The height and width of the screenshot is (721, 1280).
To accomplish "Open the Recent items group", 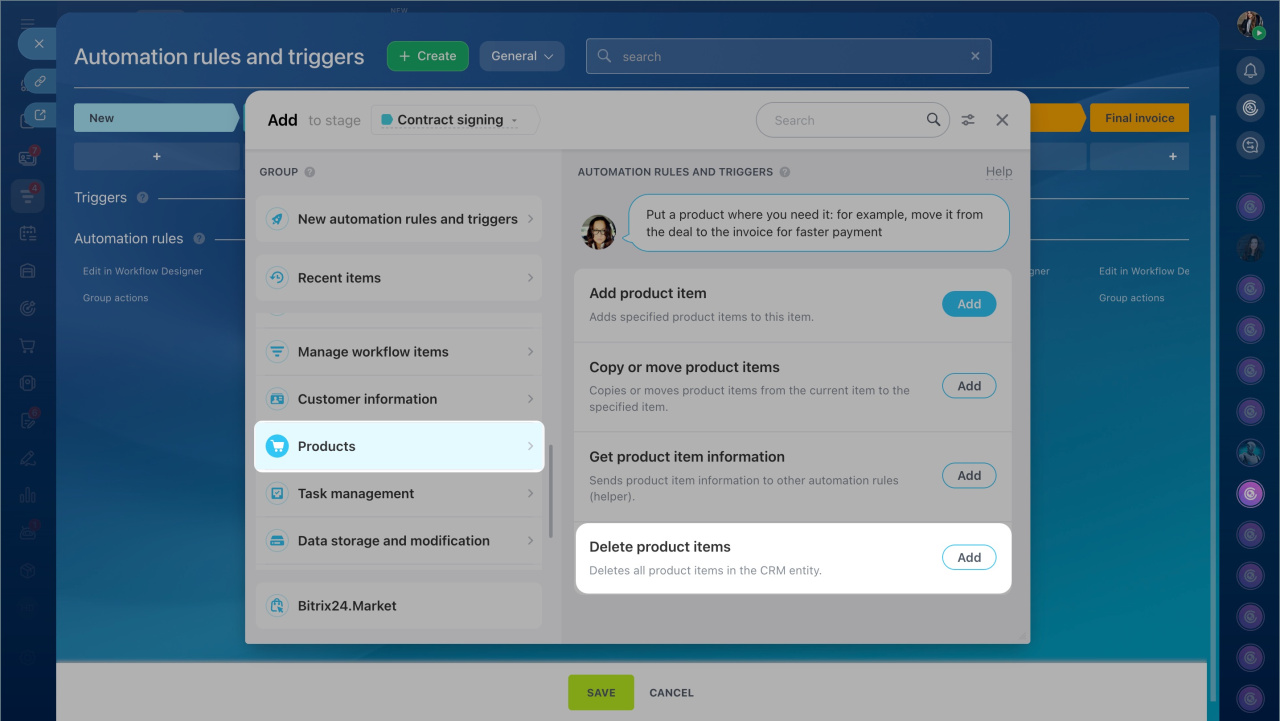I will point(399,278).
